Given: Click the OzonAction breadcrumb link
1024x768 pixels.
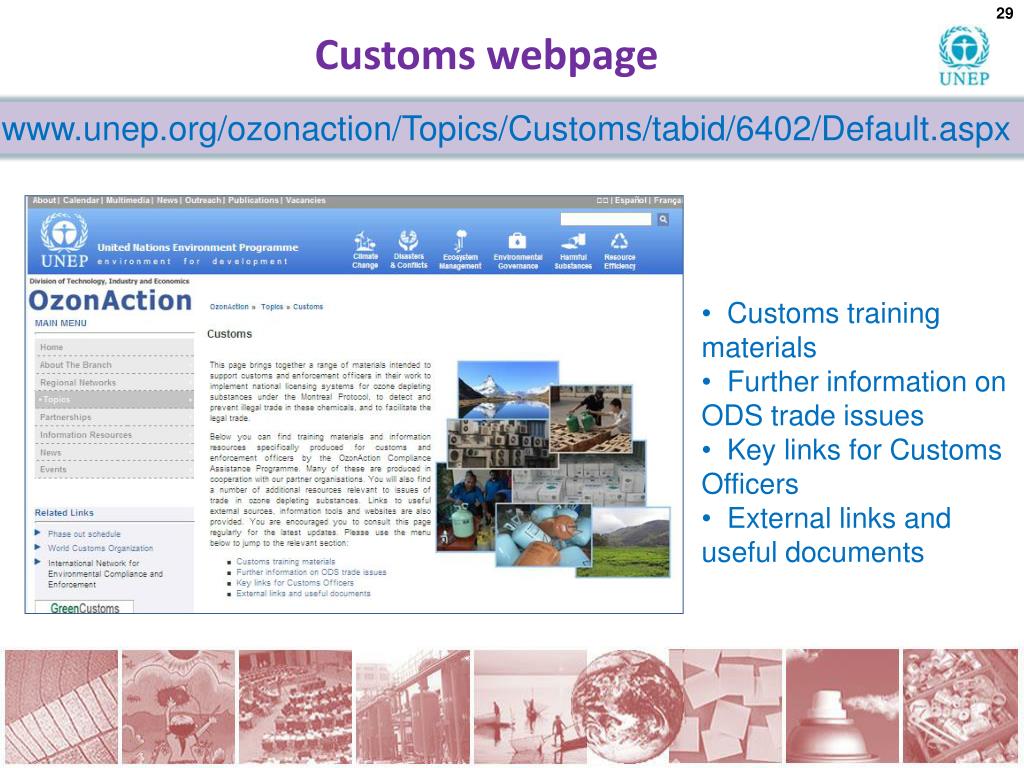Looking at the screenshot, I should [229, 307].
